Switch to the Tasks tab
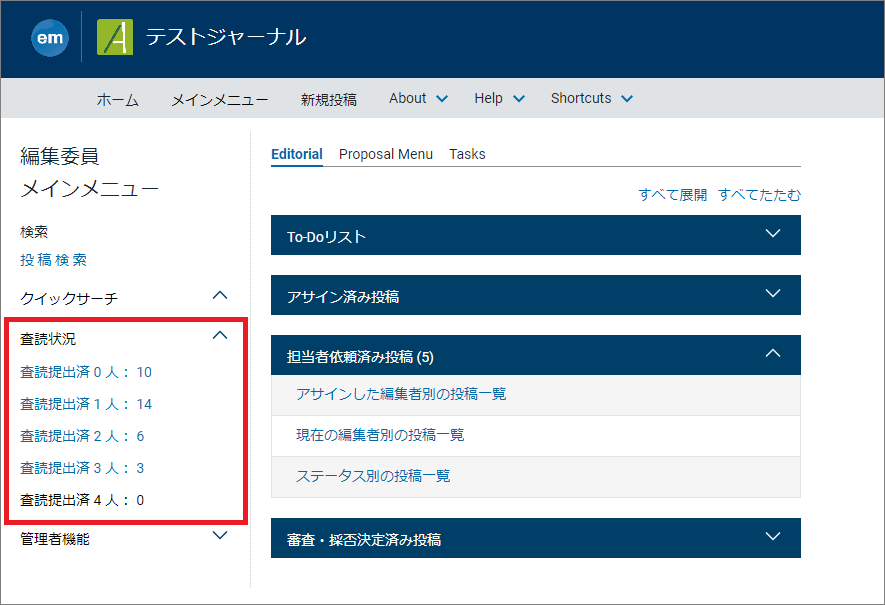 click(x=466, y=154)
